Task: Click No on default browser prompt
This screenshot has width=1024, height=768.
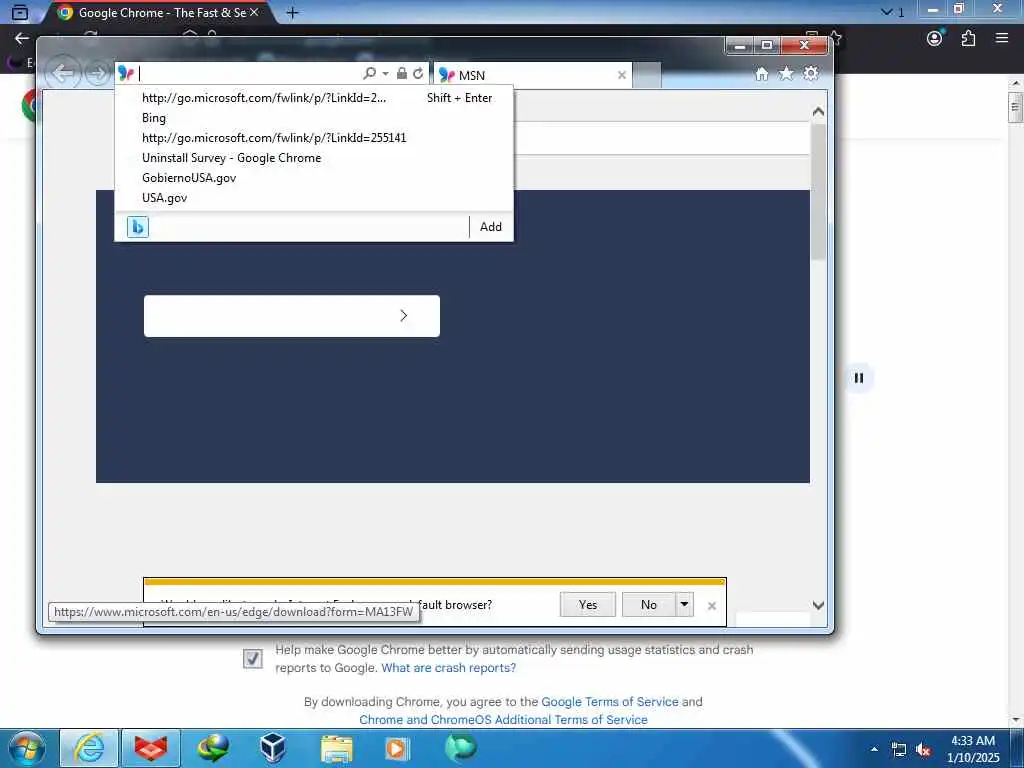Action: 648,605
